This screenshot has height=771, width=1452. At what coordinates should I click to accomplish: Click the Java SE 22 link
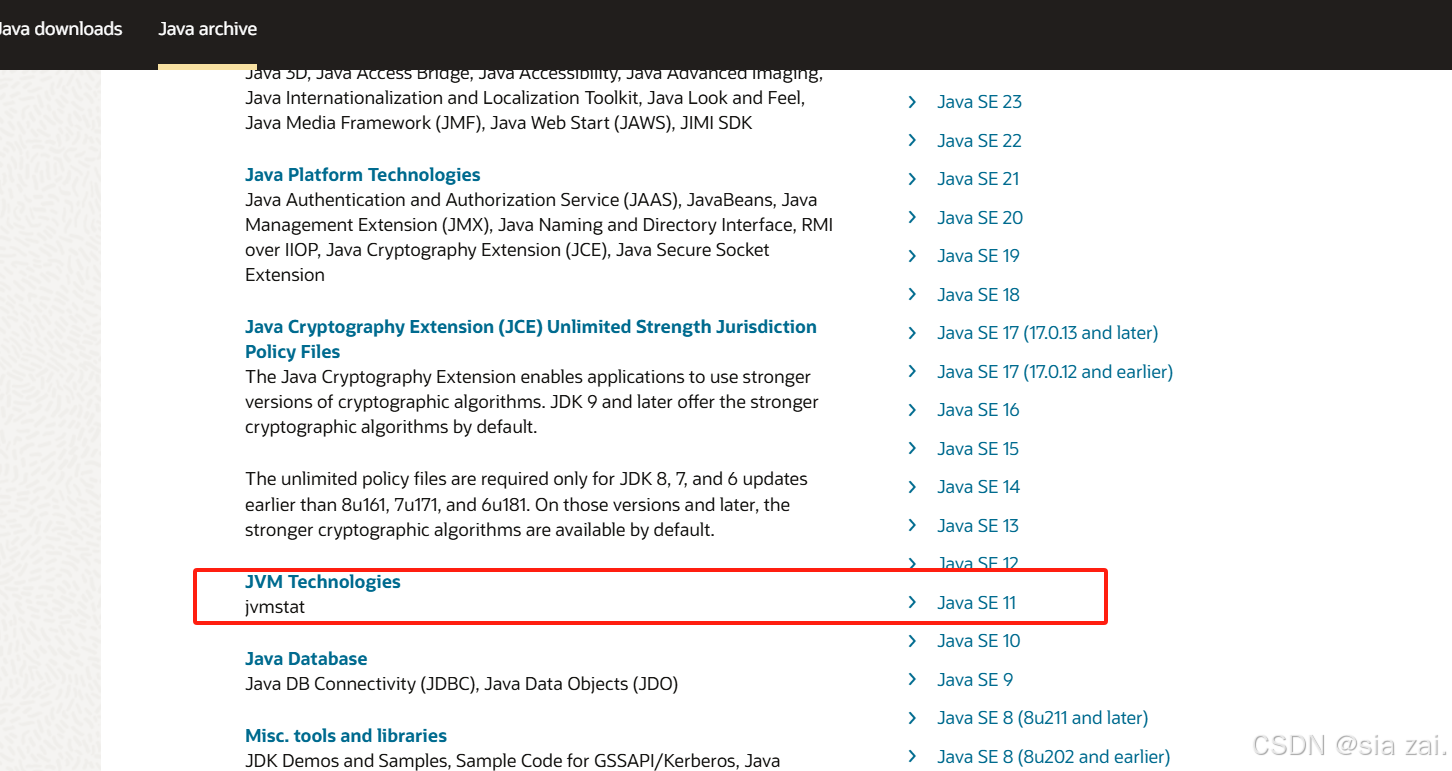click(x=979, y=140)
